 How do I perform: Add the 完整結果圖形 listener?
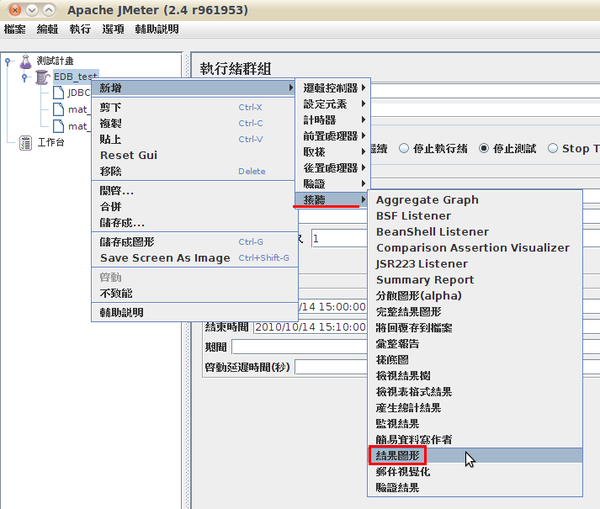475,312
